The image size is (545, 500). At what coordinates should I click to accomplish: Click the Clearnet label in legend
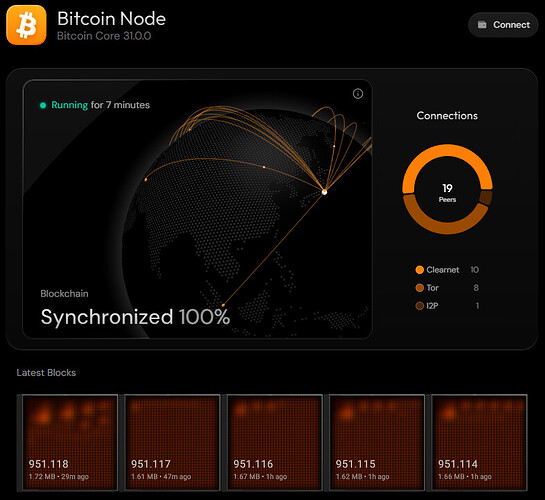click(x=442, y=270)
